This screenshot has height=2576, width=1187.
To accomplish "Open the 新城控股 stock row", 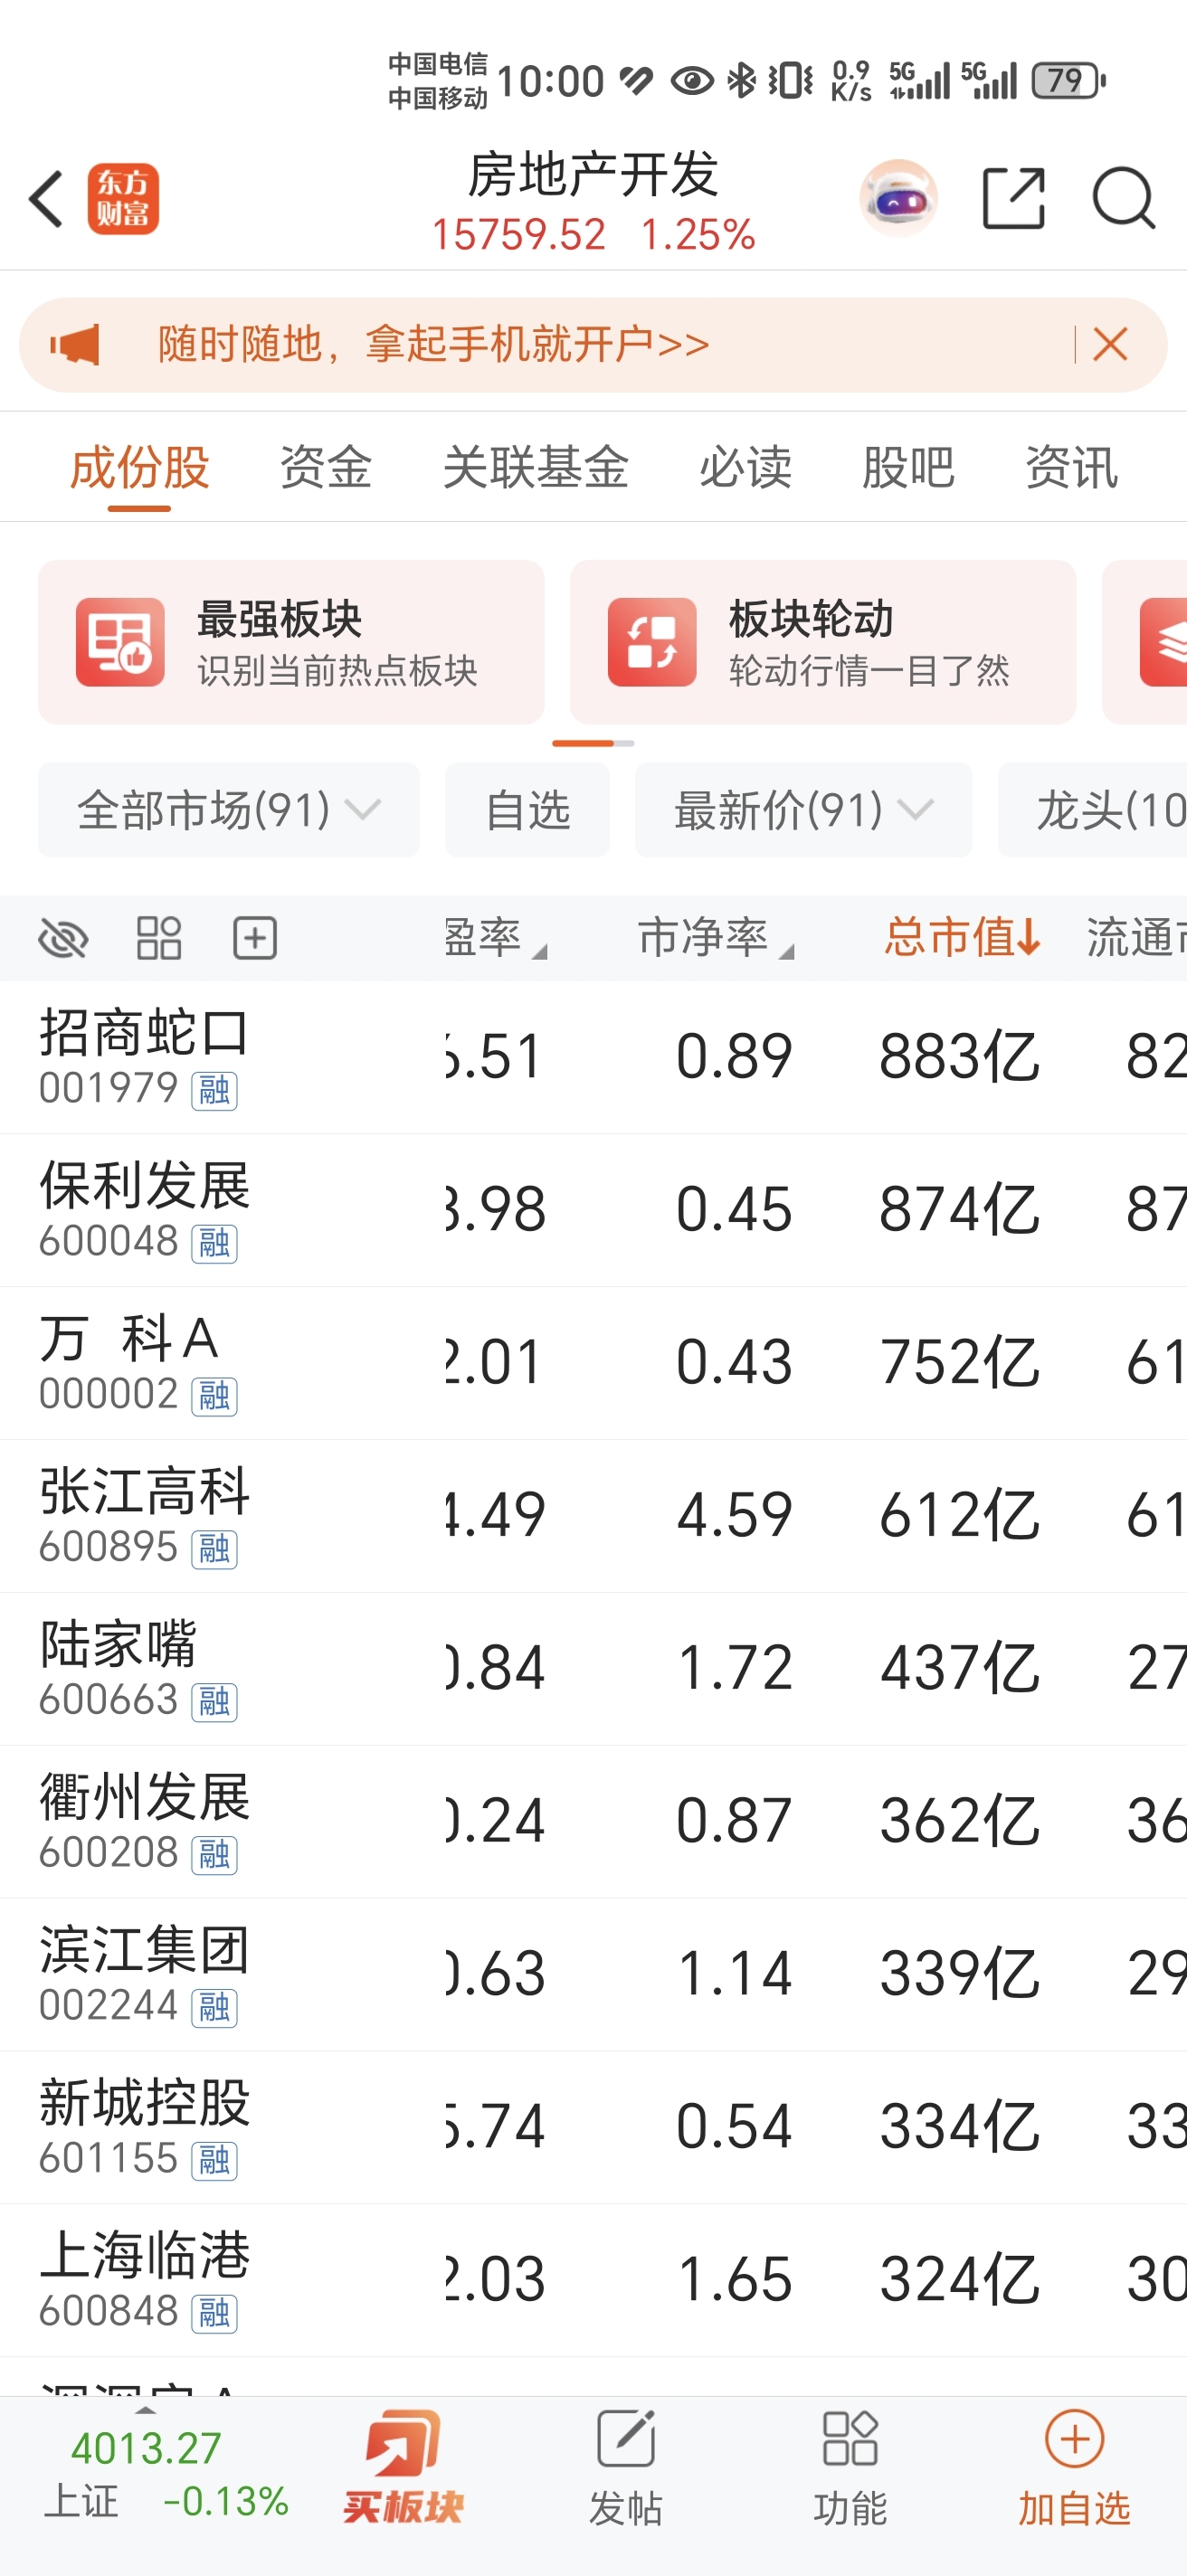I will pyautogui.click(x=593, y=2128).
